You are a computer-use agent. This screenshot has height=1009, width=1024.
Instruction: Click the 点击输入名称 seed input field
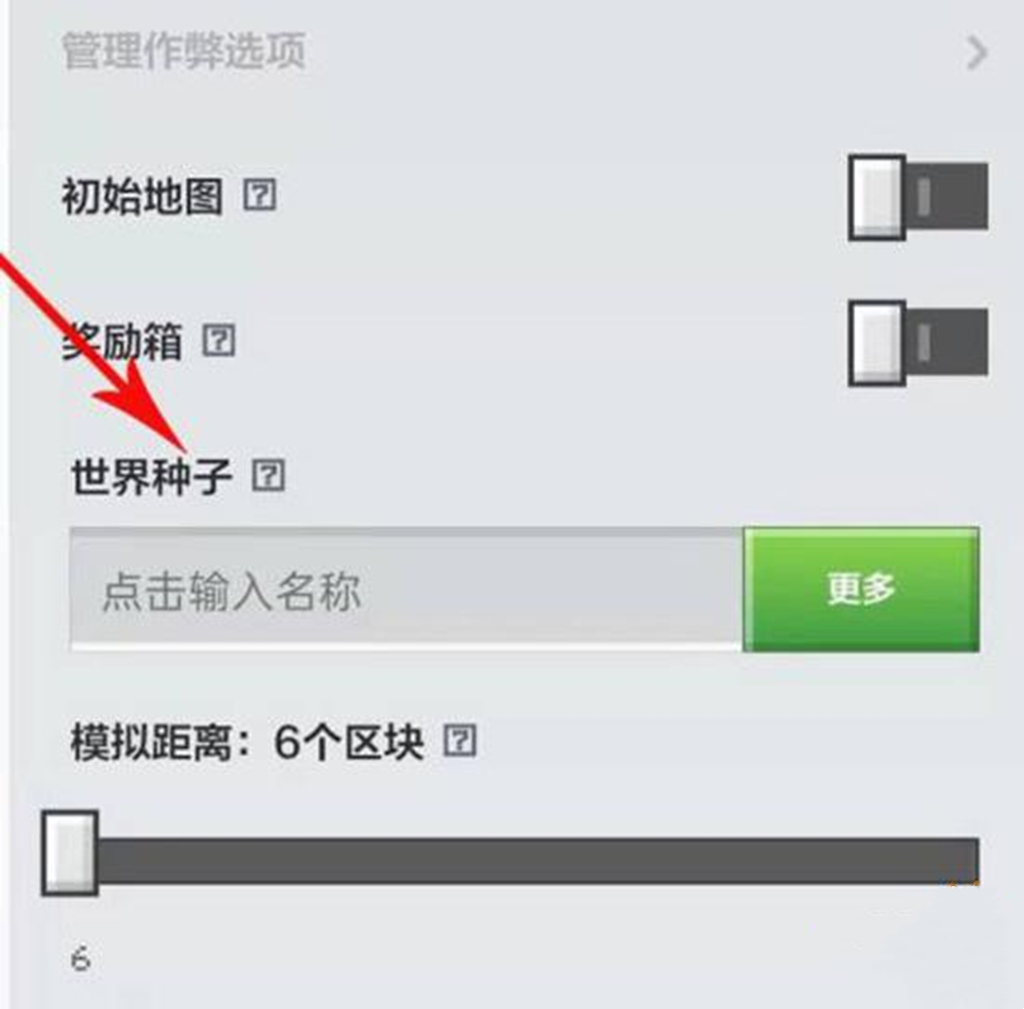pyautogui.click(x=406, y=588)
